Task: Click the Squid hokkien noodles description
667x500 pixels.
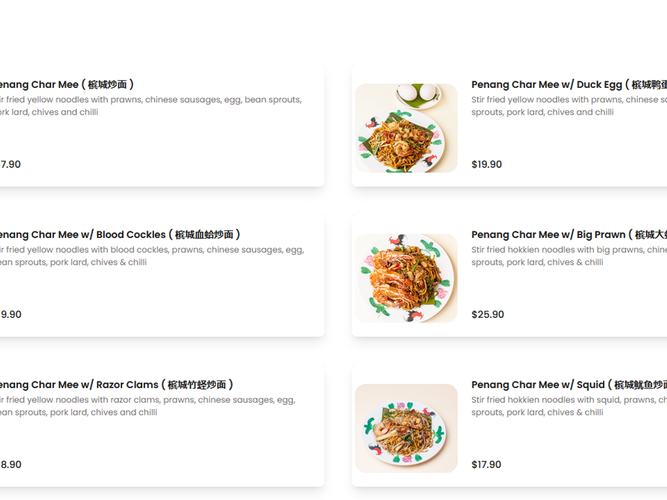Action: [x=567, y=406]
